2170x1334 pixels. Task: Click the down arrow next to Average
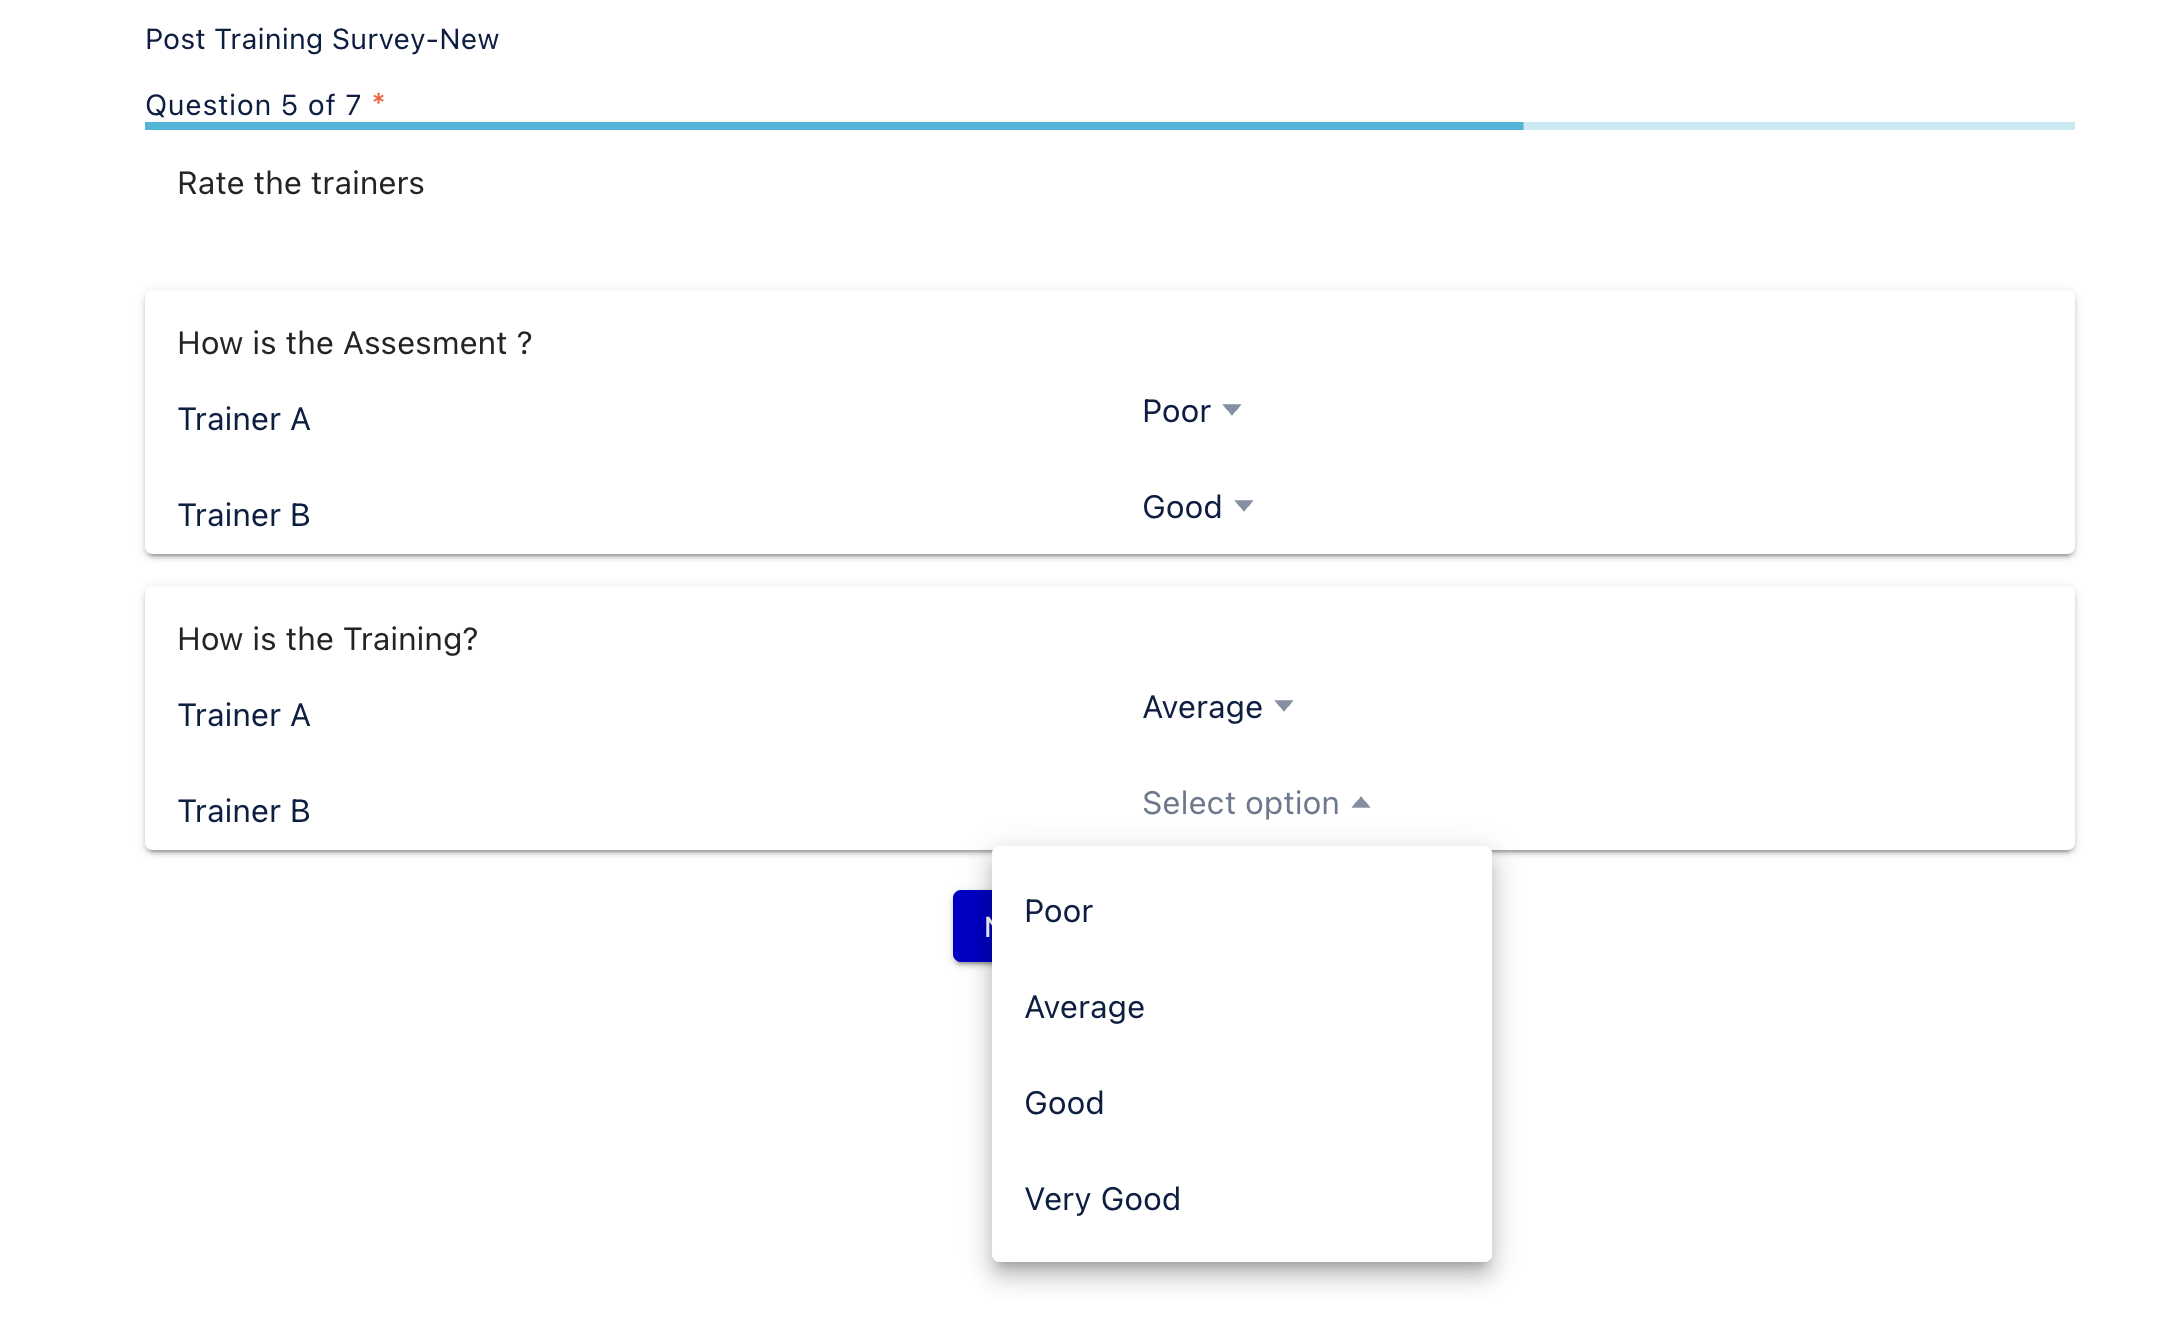click(1284, 706)
